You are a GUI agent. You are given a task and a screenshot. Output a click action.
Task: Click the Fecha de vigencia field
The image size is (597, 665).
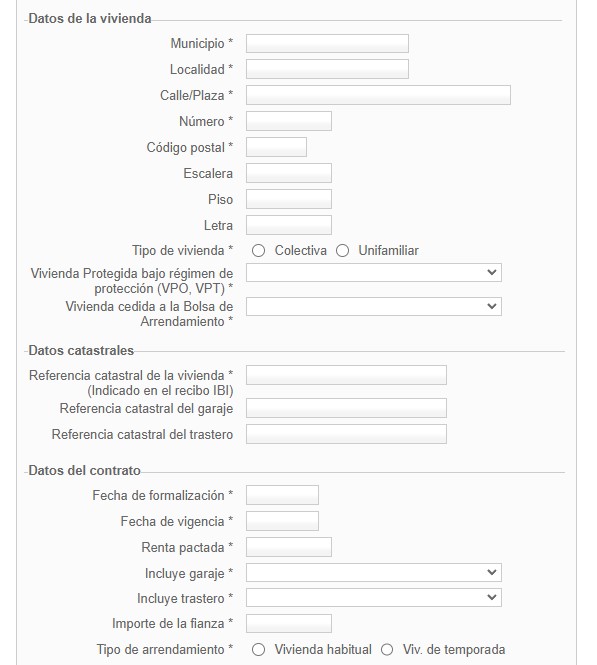pyautogui.click(x=282, y=521)
